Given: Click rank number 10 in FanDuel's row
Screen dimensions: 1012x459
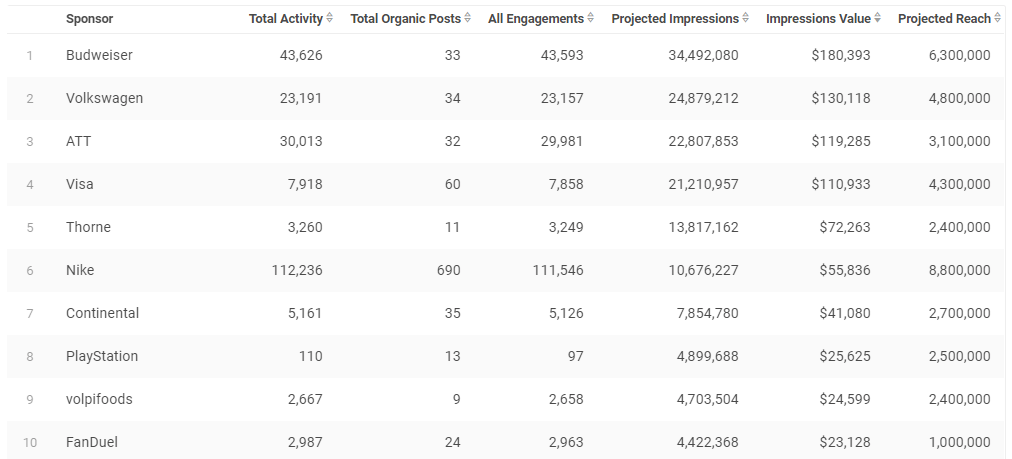Looking at the screenshot, I should click(30, 442).
